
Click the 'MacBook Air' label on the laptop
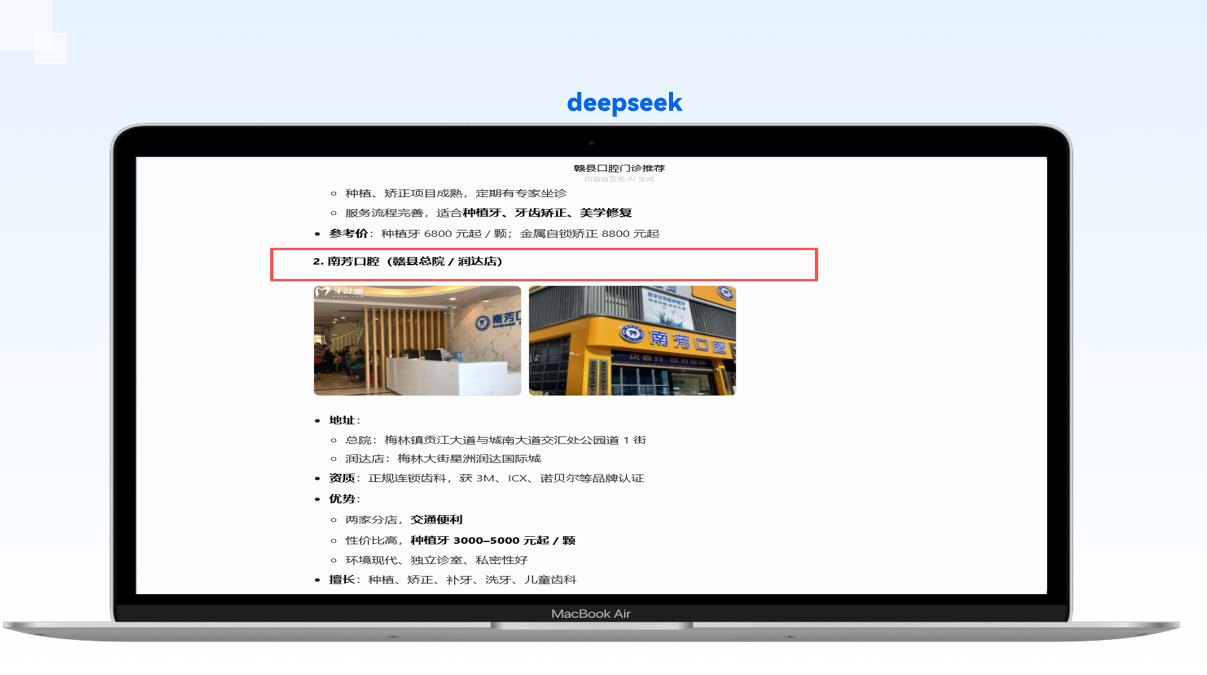[591, 614]
